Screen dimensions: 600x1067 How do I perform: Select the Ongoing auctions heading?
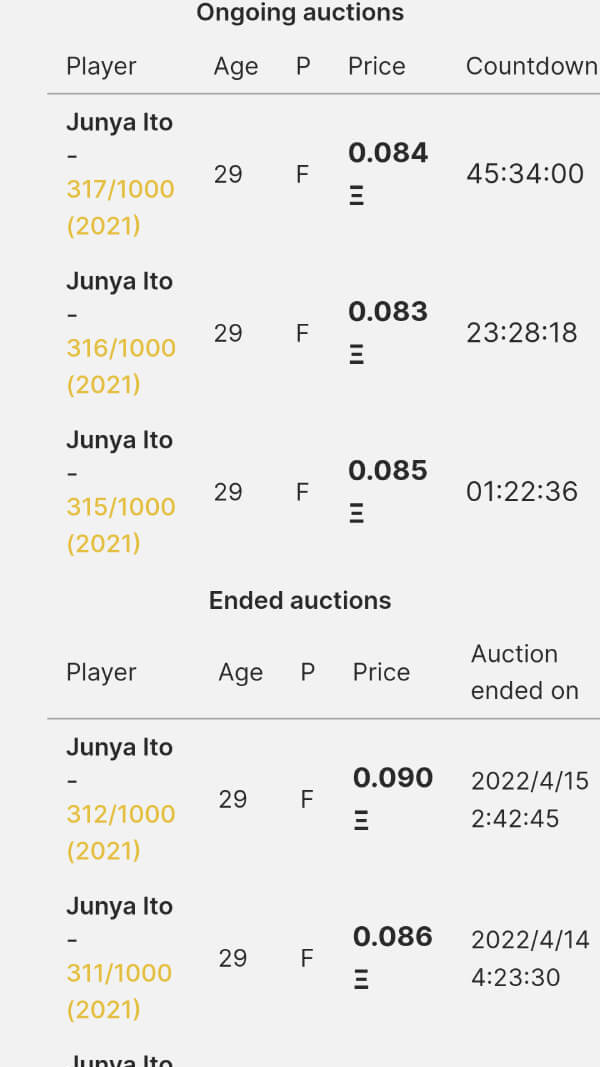(x=300, y=13)
